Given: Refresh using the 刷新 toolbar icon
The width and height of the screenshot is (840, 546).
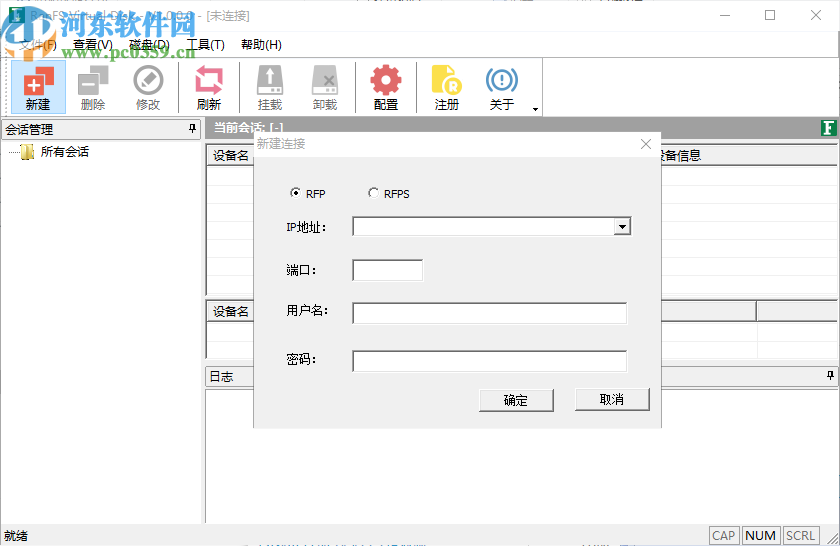Looking at the screenshot, I should point(208,87).
